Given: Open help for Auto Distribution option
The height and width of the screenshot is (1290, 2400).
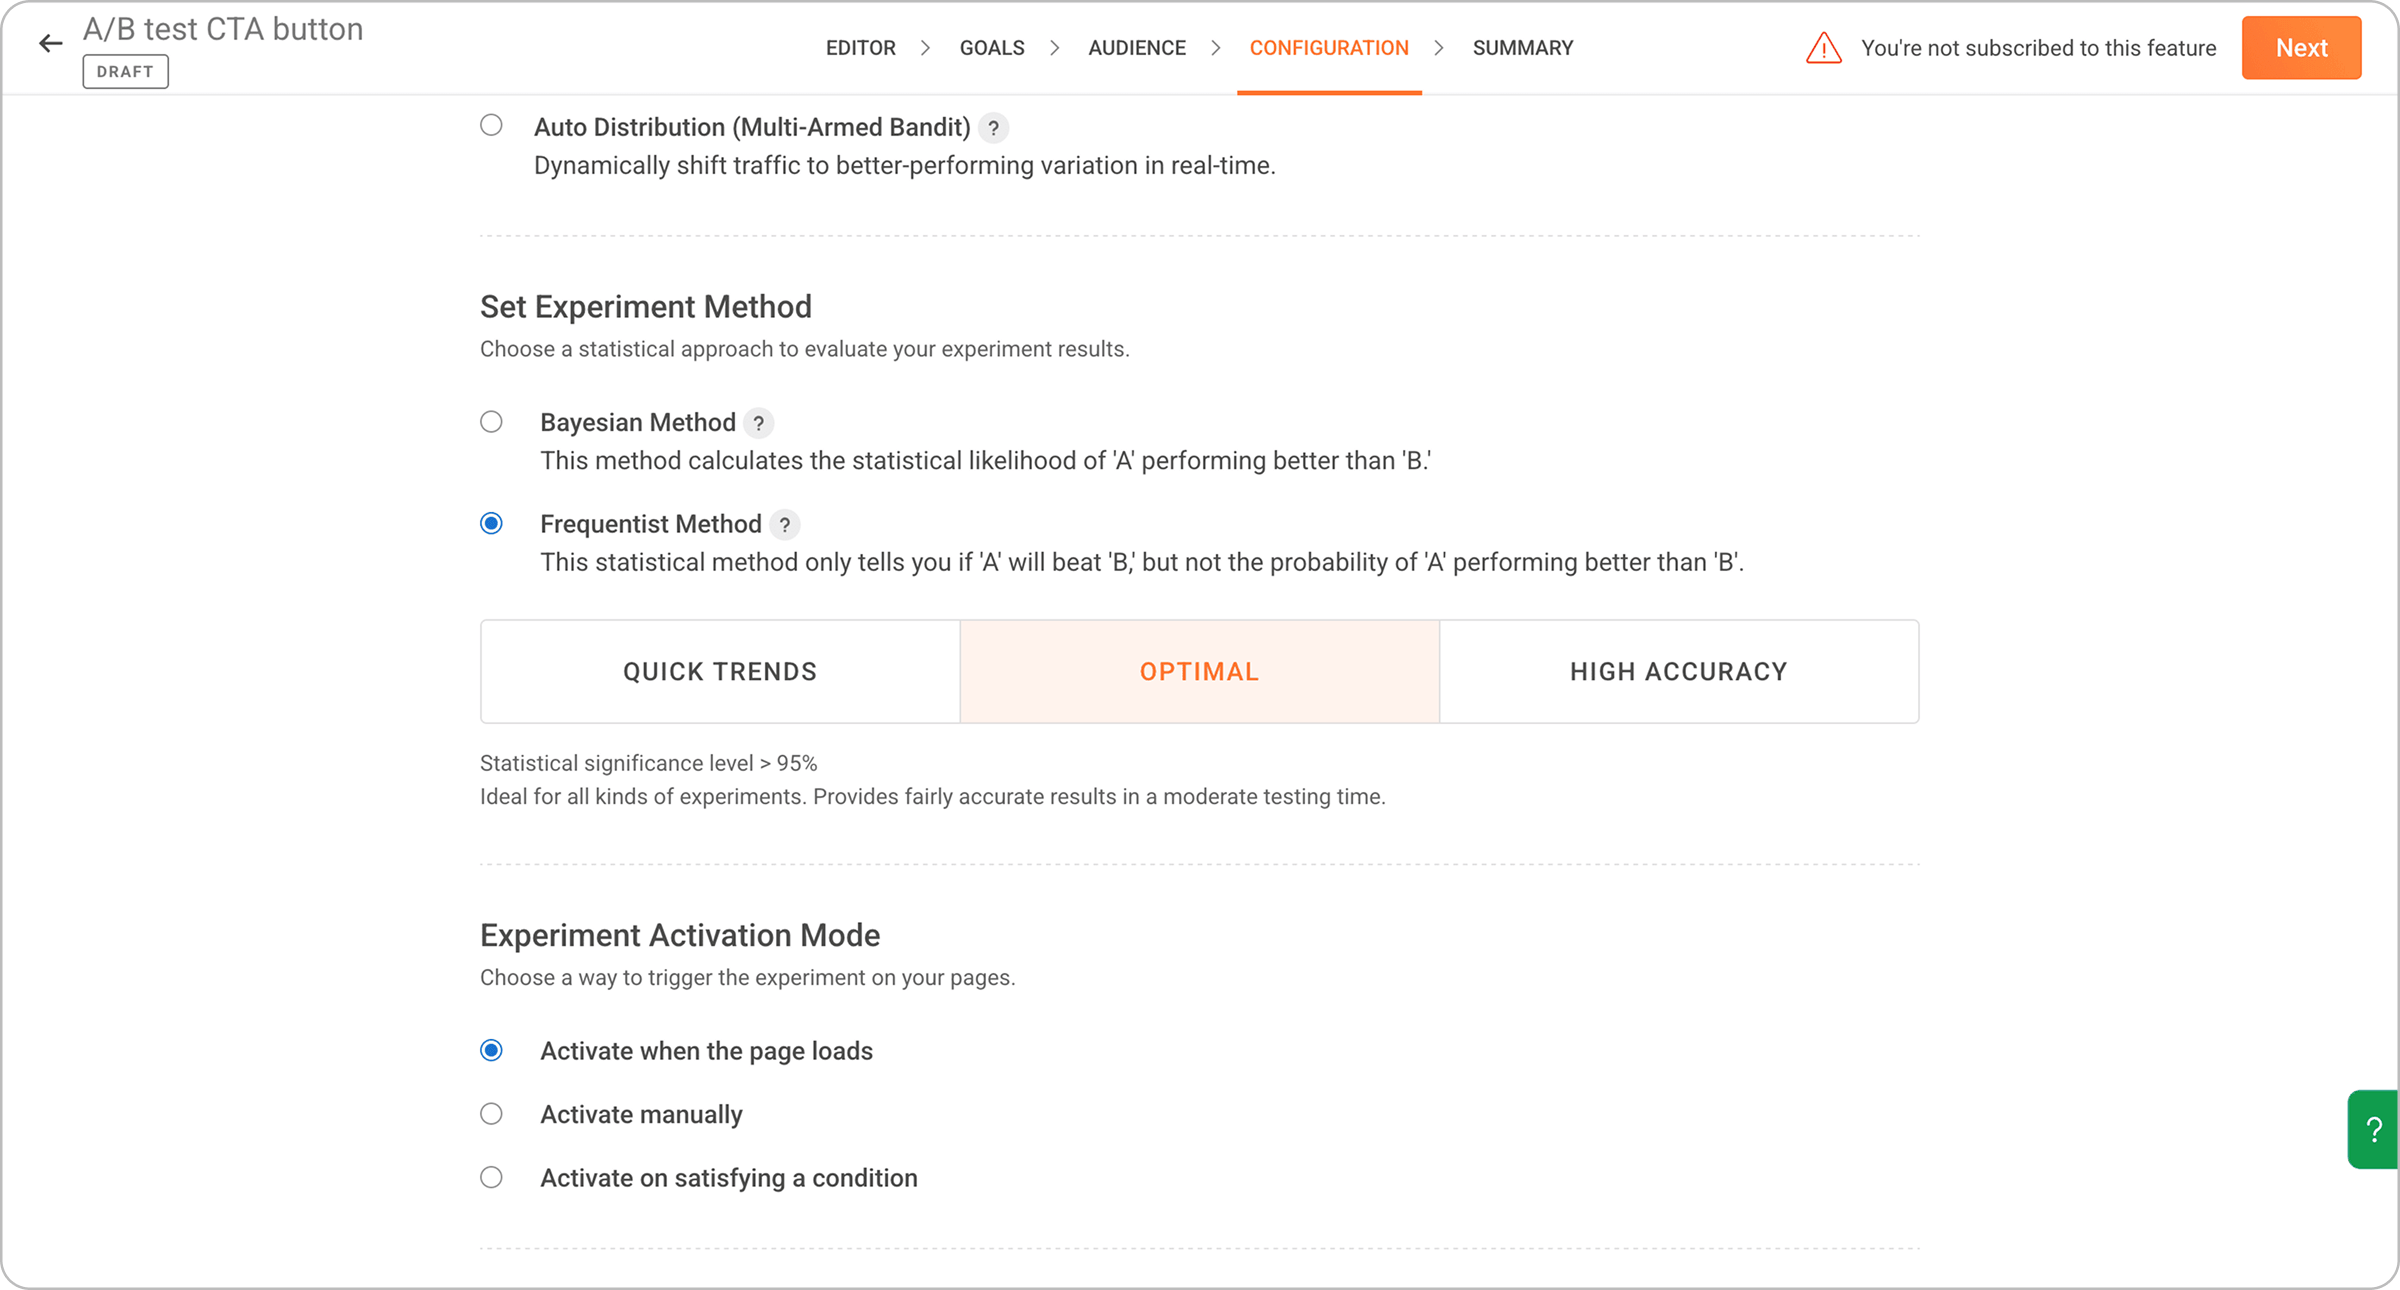Looking at the screenshot, I should (993, 128).
